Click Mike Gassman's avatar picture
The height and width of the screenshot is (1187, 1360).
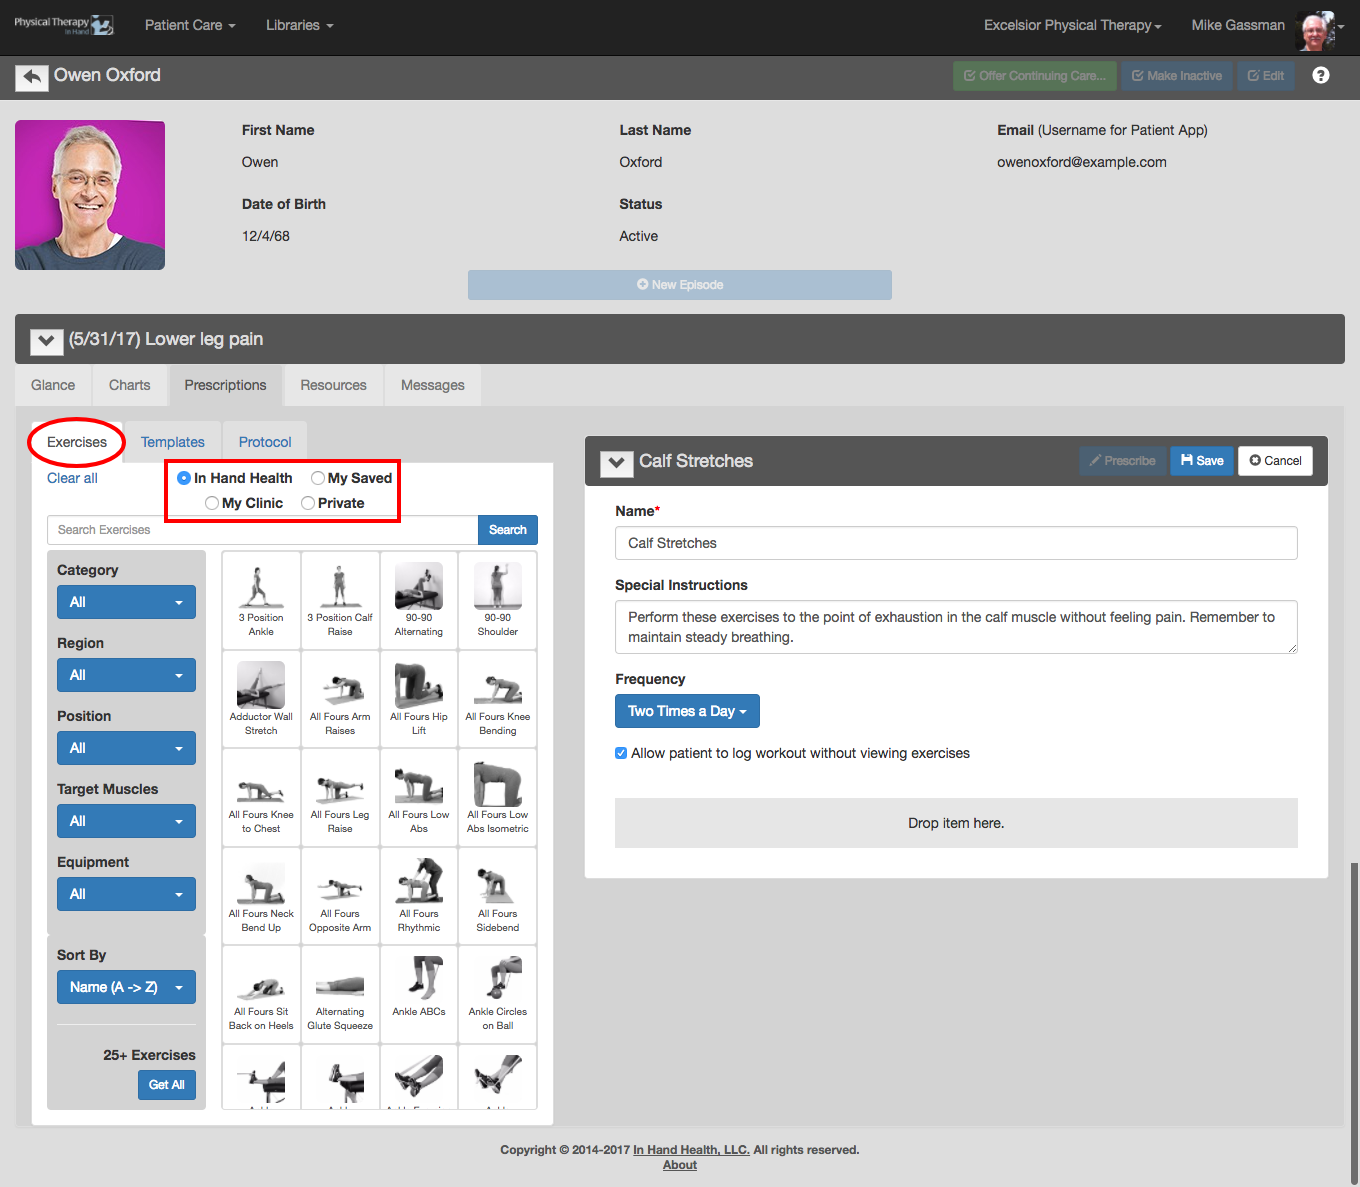click(x=1315, y=30)
